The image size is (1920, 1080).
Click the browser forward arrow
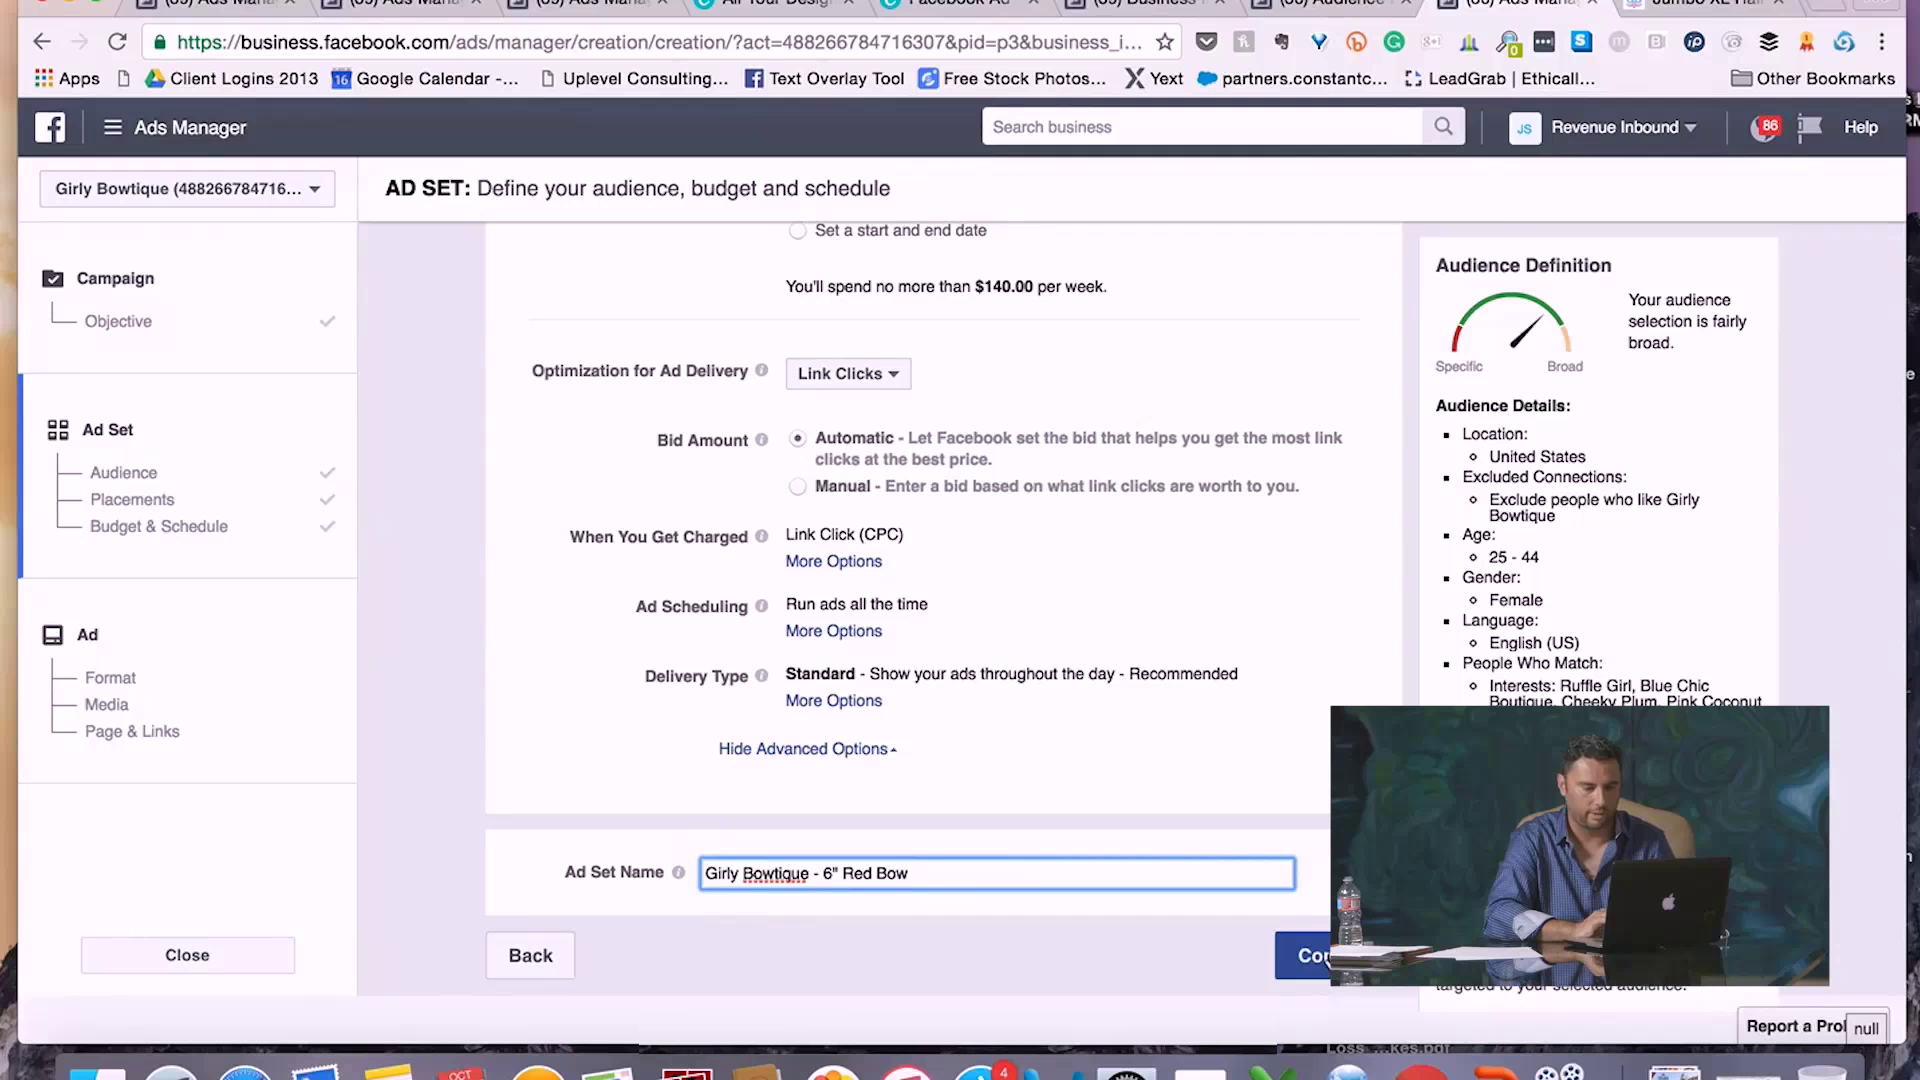(x=80, y=42)
